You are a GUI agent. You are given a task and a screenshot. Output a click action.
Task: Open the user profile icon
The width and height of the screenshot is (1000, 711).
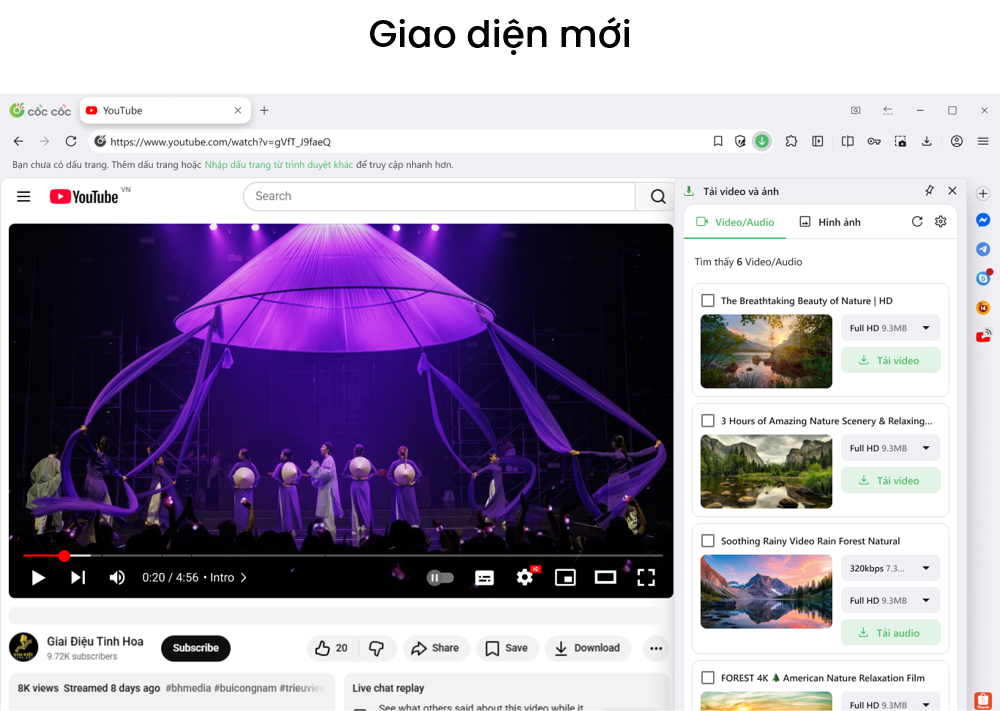click(957, 142)
